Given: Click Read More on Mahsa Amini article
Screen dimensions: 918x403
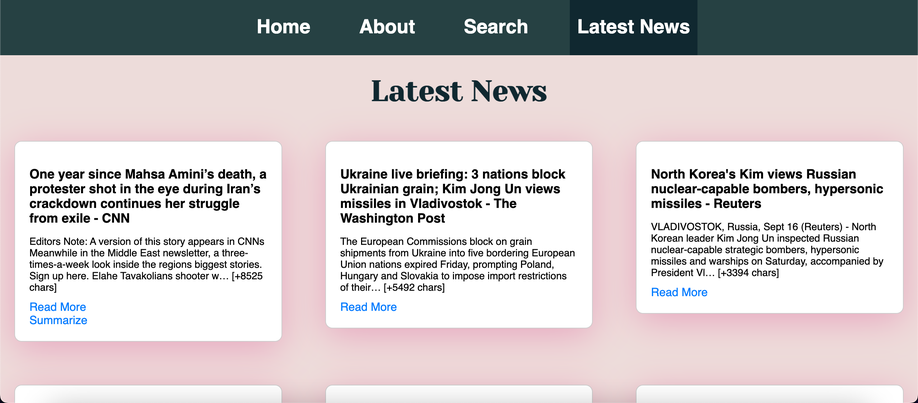Looking at the screenshot, I should click(58, 307).
